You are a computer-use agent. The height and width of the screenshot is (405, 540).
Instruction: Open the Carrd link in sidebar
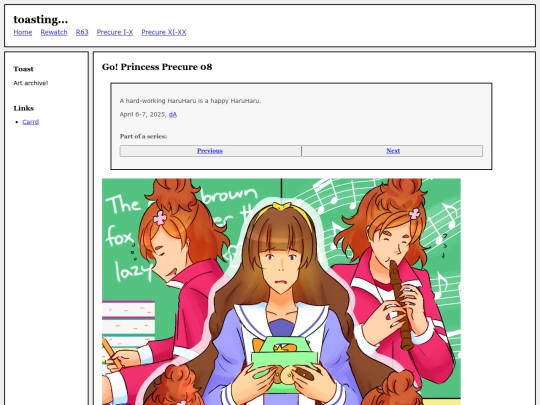pyautogui.click(x=31, y=122)
